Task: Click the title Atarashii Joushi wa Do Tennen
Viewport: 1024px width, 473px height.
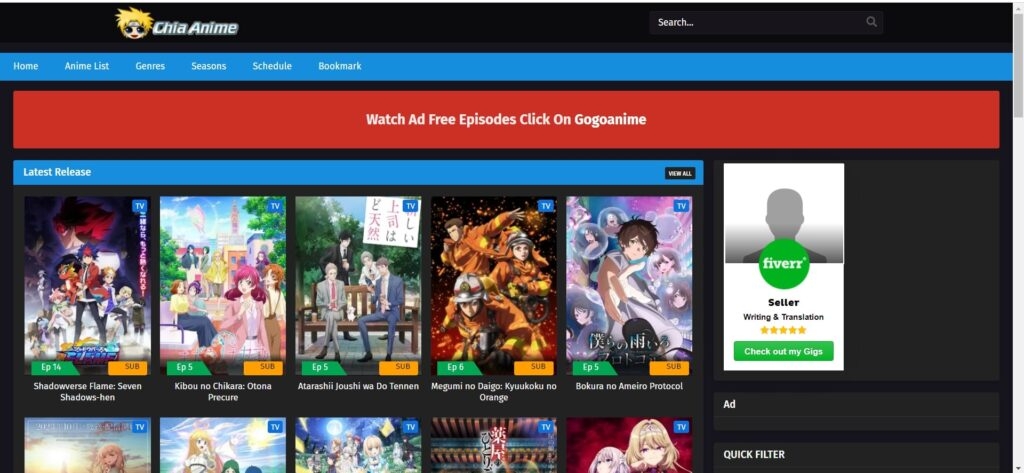Action: tap(358, 386)
